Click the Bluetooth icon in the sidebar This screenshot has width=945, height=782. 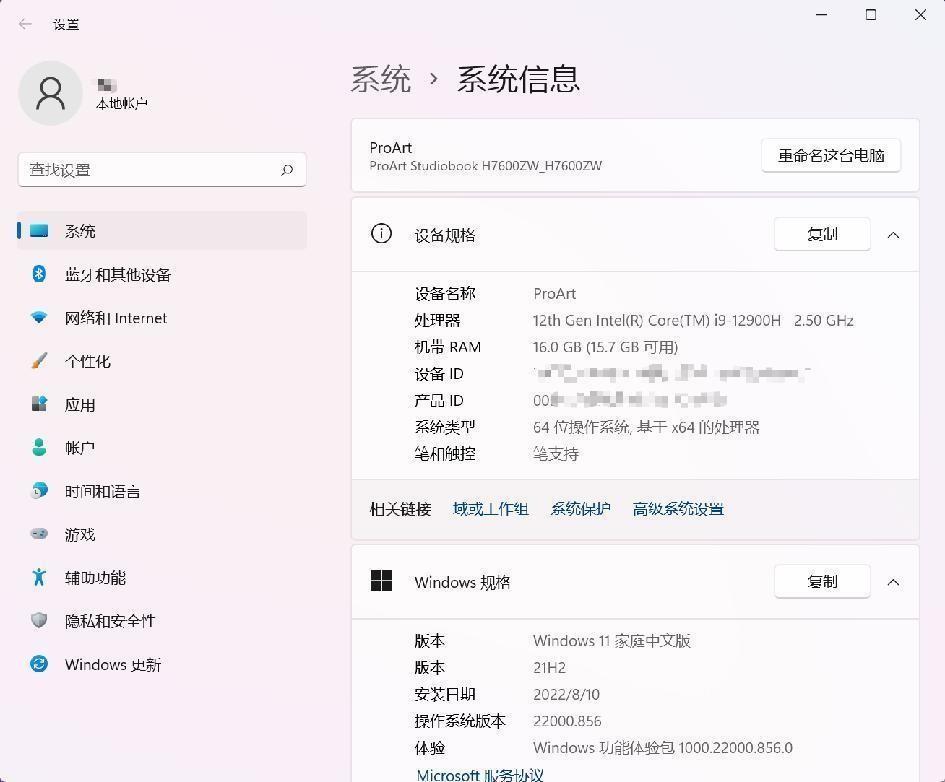click(x=39, y=274)
